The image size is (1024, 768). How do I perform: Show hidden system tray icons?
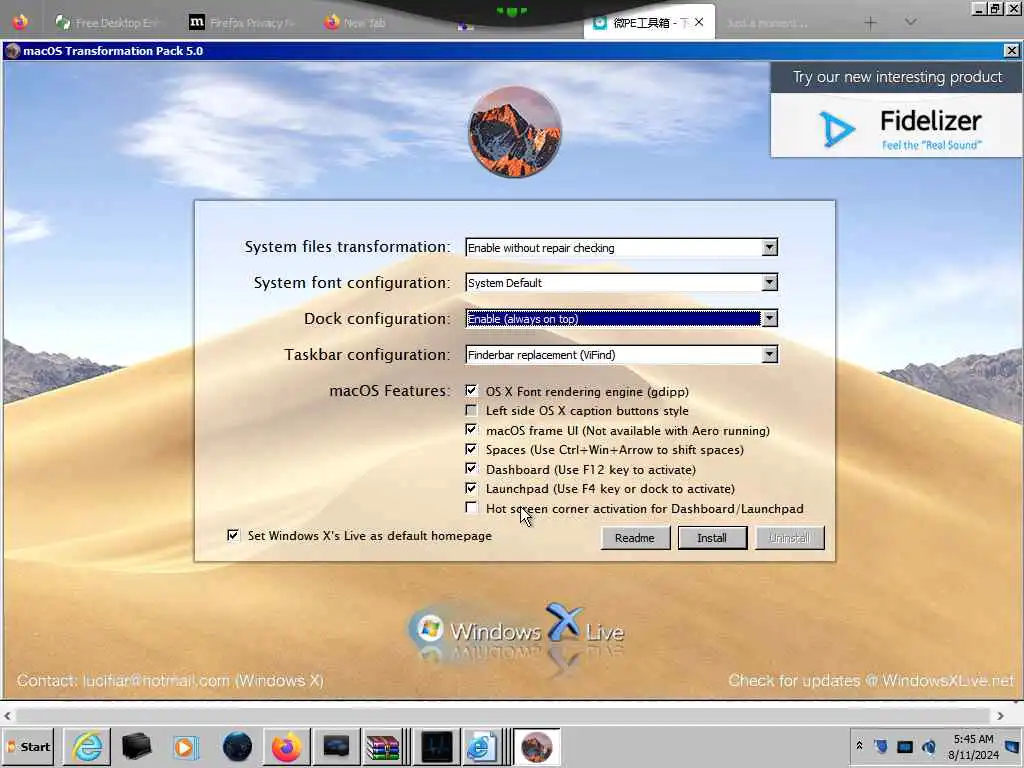(x=859, y=745)
